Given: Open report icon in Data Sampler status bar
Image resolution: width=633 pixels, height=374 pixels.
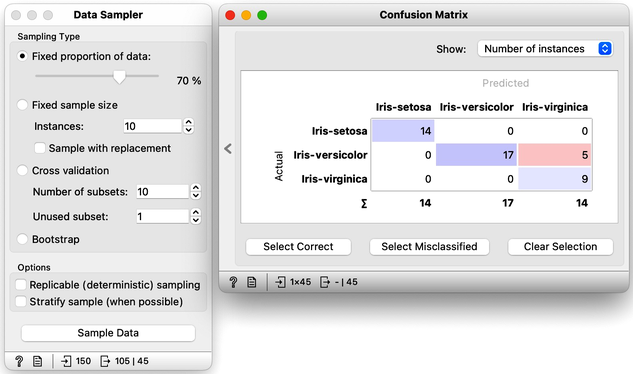Looking at the screenshot, I should tap(38, 361).
